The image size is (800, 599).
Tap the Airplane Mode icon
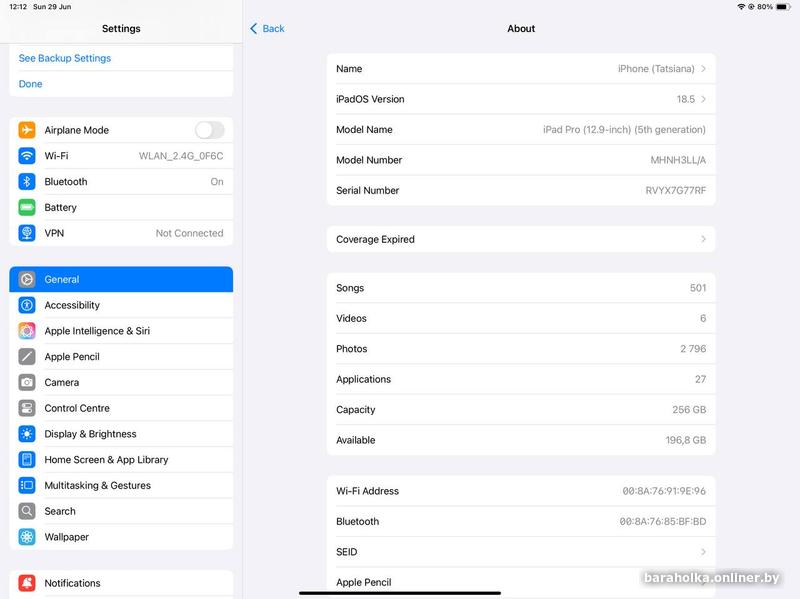(27, 130)
